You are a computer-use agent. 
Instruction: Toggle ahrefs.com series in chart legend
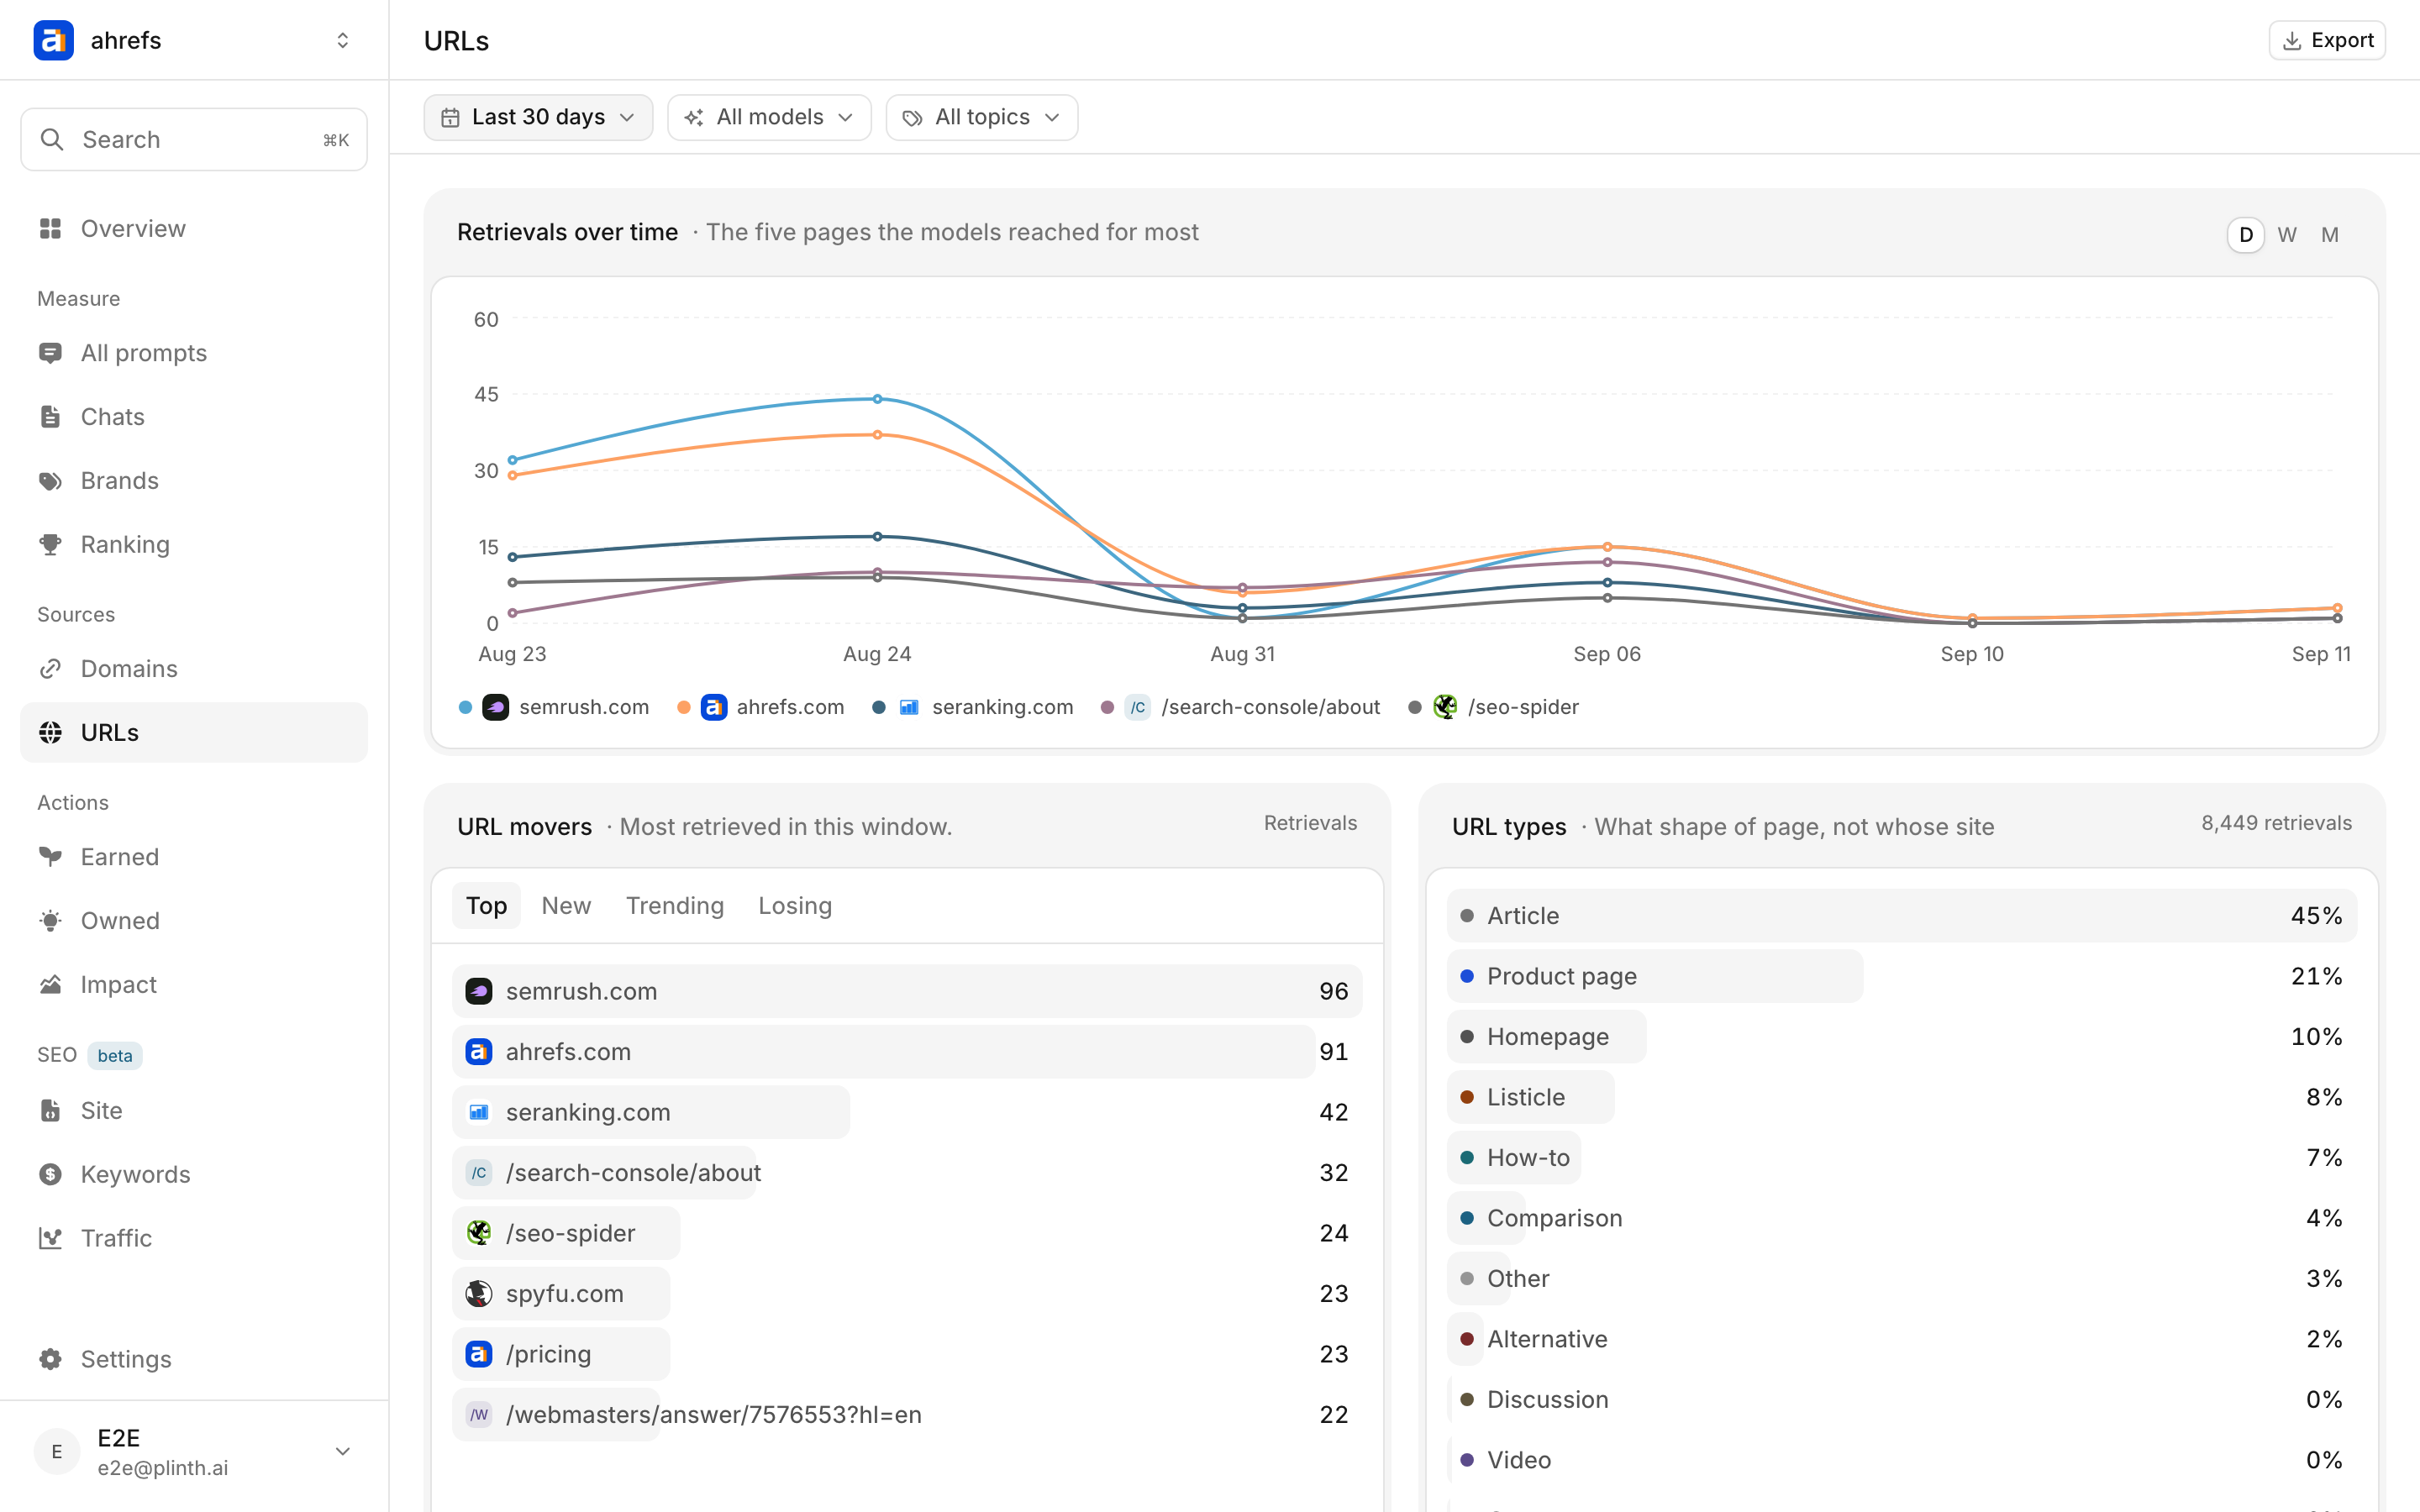(x=761, y=707)
